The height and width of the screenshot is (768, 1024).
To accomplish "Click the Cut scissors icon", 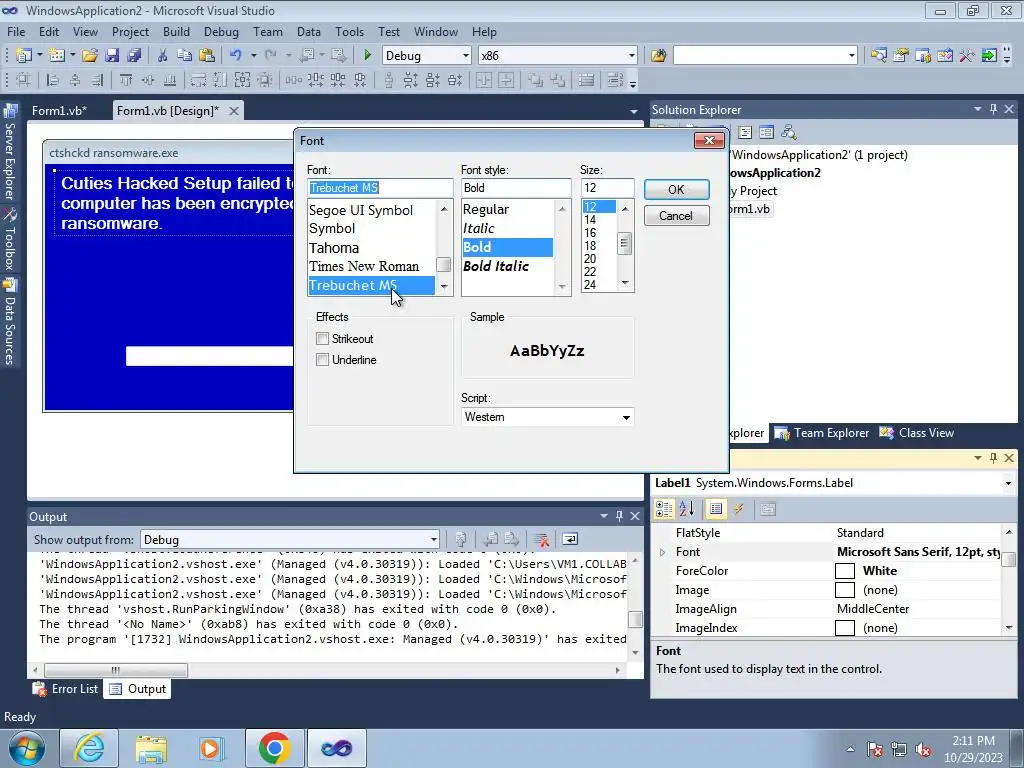I will point(163,56).
